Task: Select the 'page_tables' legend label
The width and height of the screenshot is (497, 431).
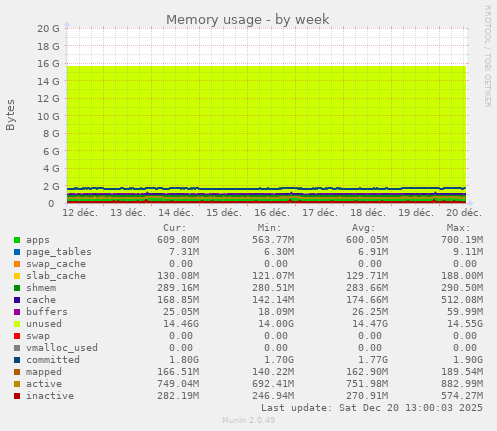Action: pyautogui.click(x=59, y=252)
